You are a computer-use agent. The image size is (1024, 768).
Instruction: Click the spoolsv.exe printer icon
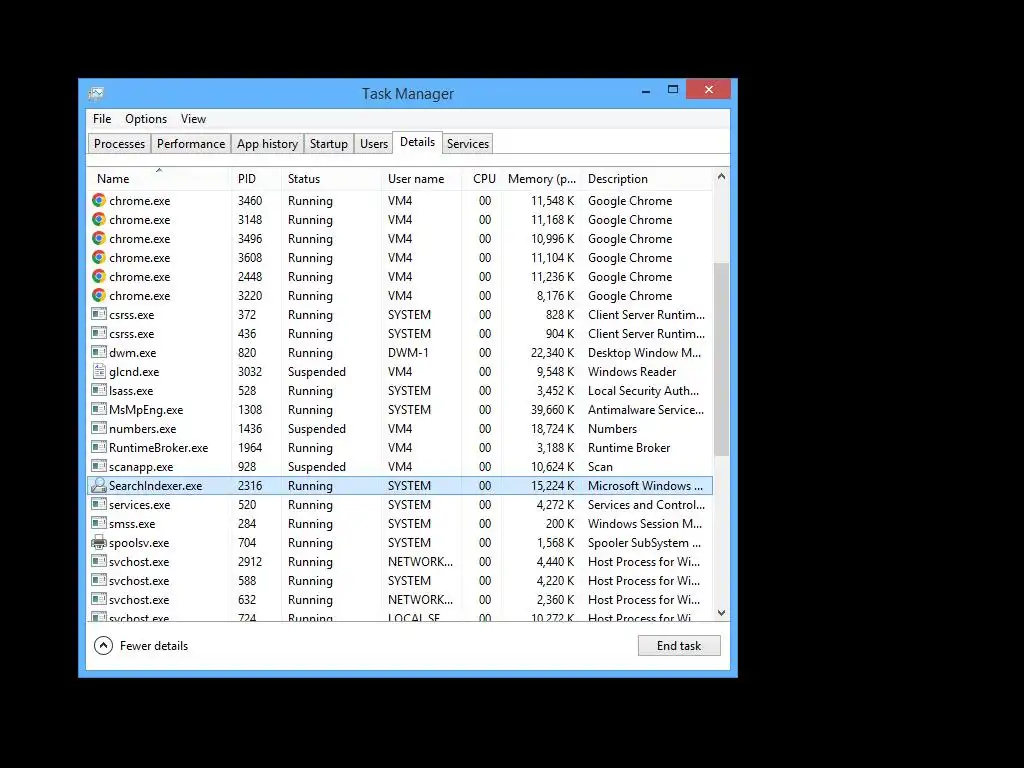pyautogui.click(x=99, y=542)
